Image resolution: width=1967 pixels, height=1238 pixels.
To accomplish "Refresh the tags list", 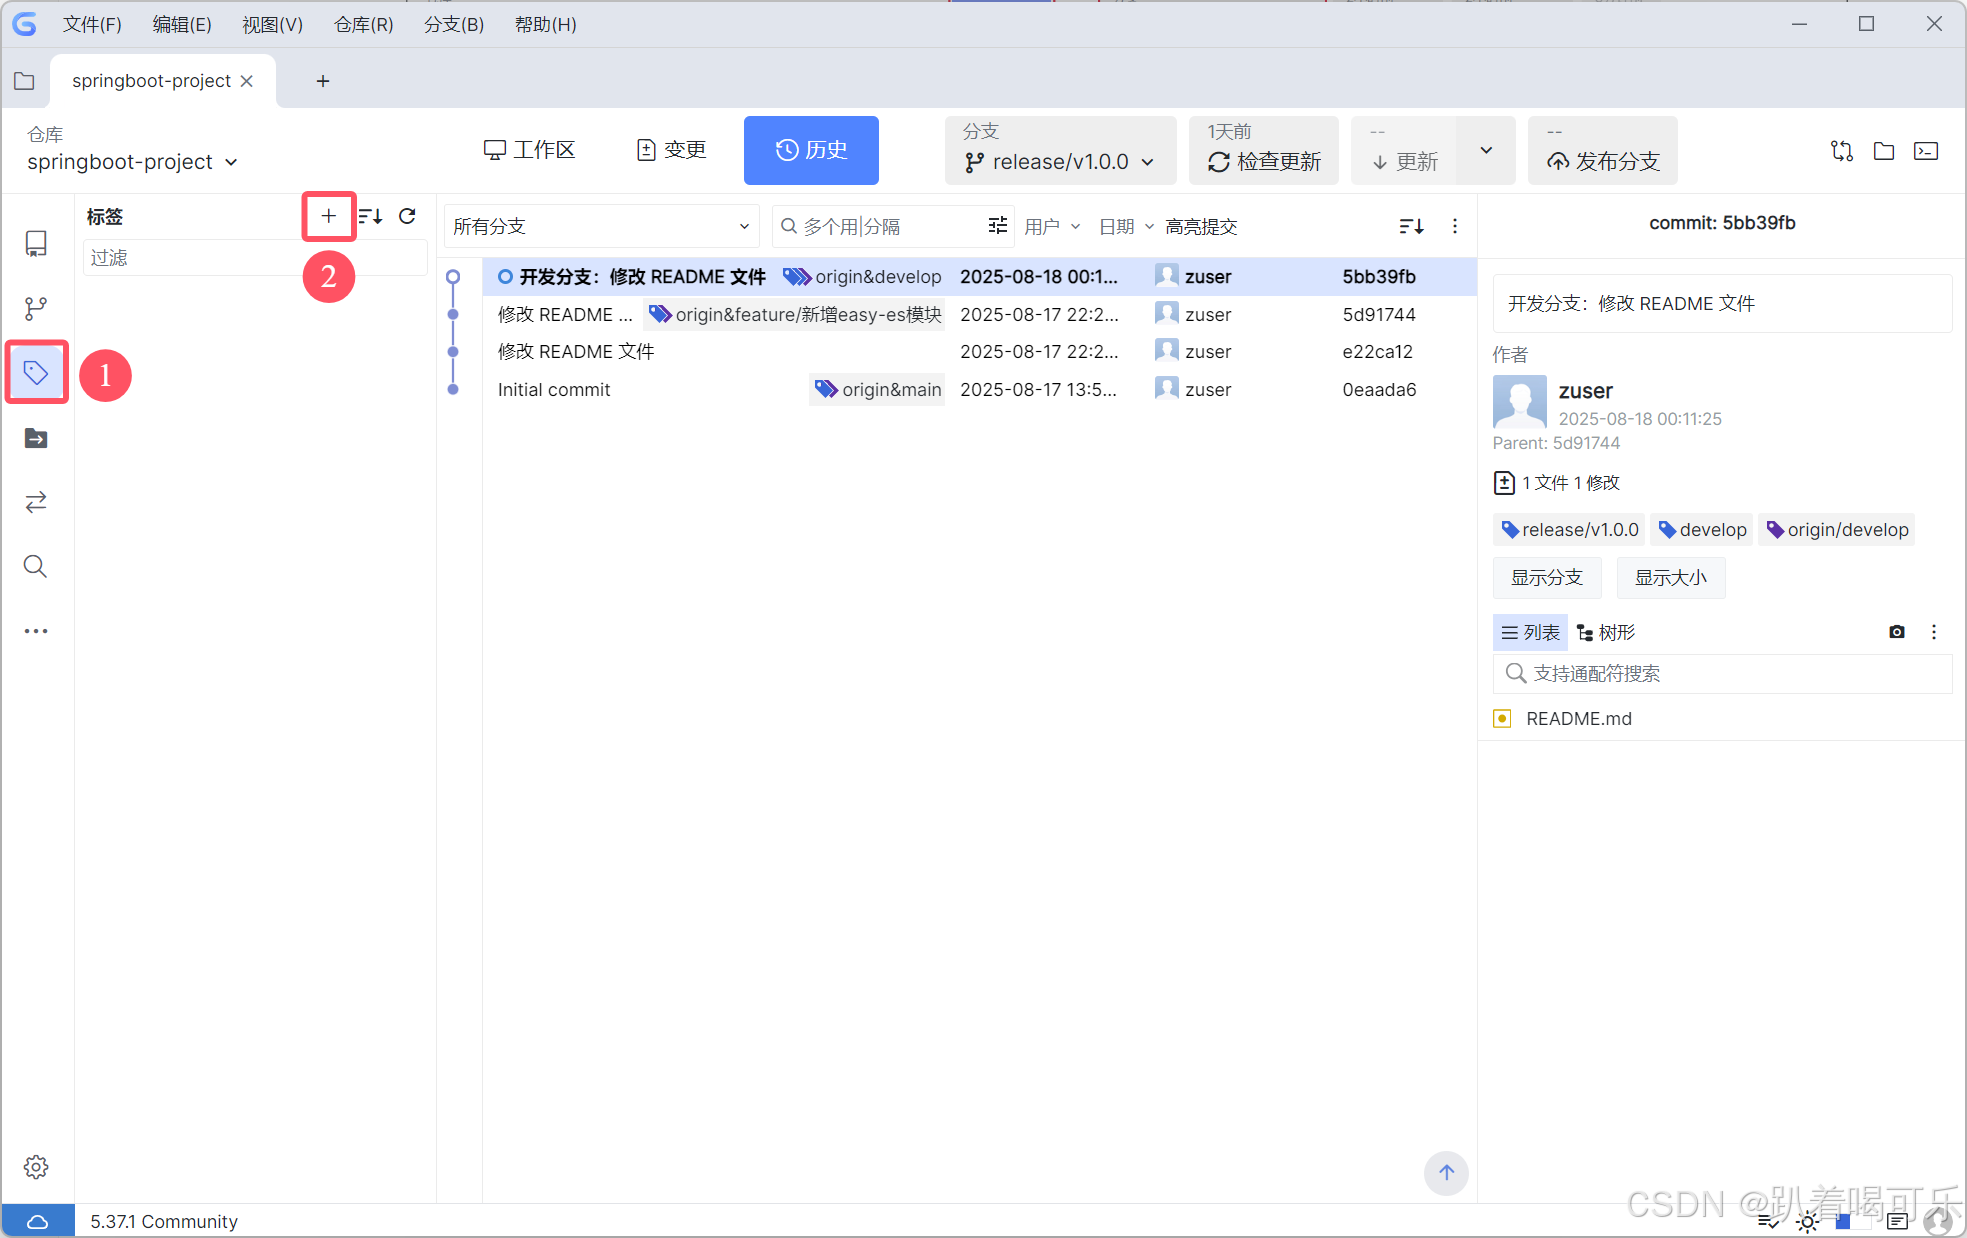I will (407, 216).
